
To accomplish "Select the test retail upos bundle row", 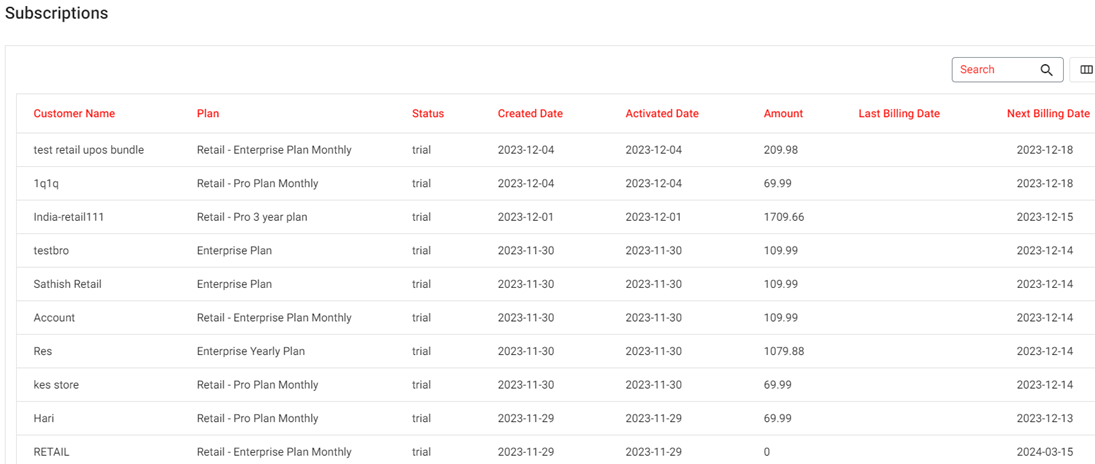I will coord(89,150).
